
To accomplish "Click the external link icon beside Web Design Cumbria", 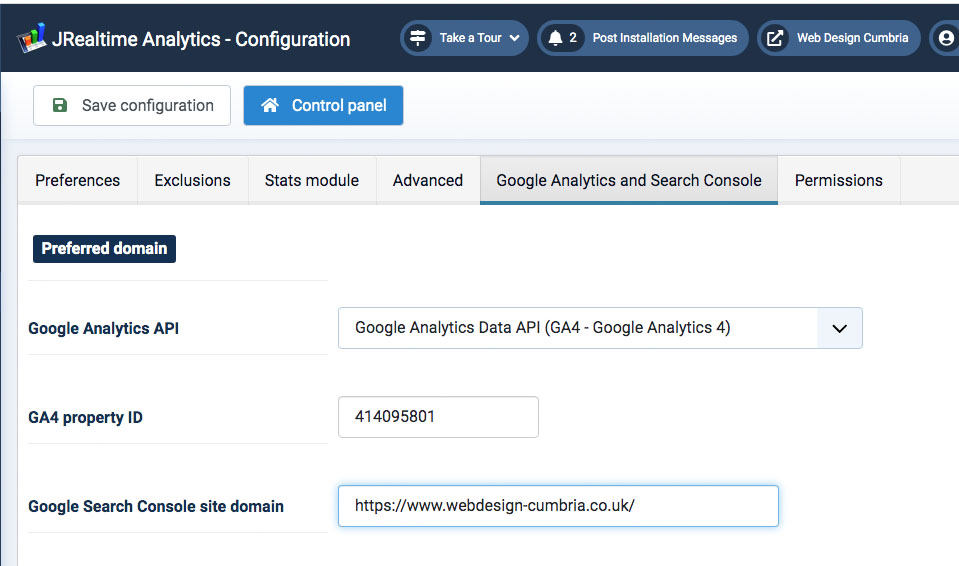I will point(775,38).
